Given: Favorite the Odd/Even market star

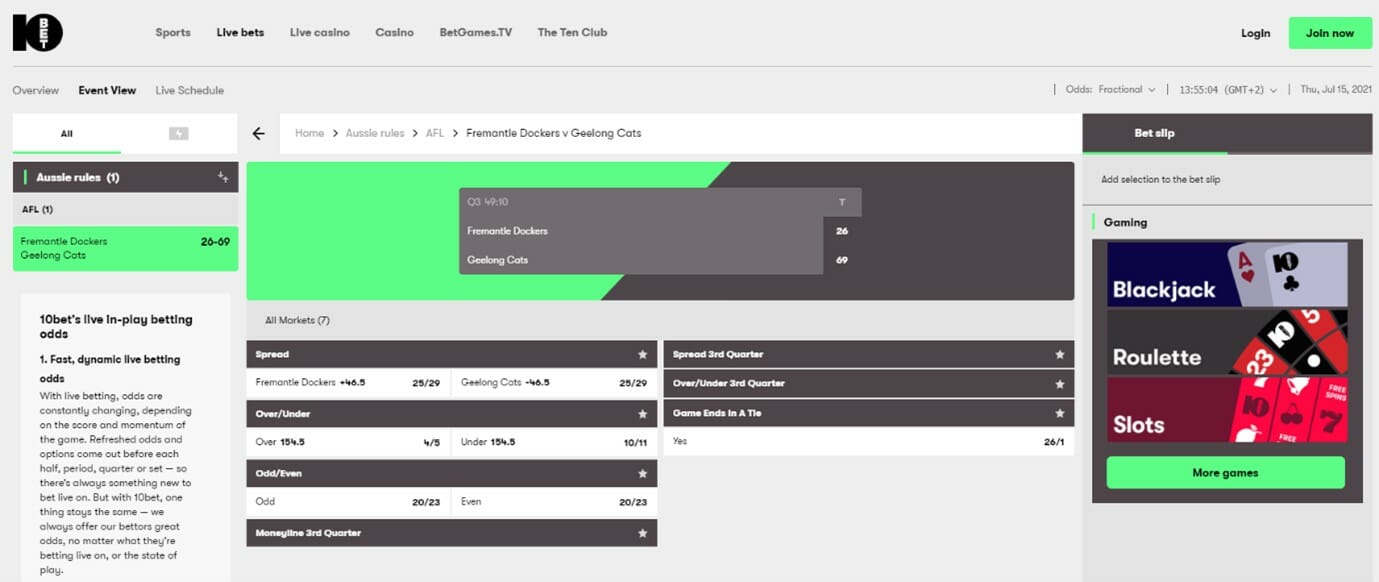Looking at the screenshot, I should 643,473.
